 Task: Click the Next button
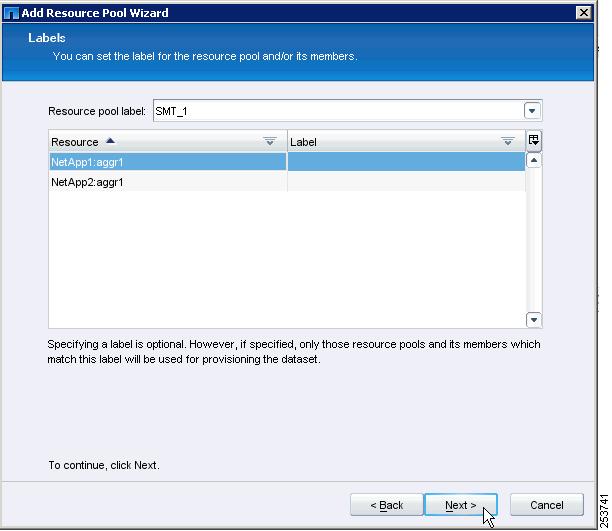click(461, 504)
